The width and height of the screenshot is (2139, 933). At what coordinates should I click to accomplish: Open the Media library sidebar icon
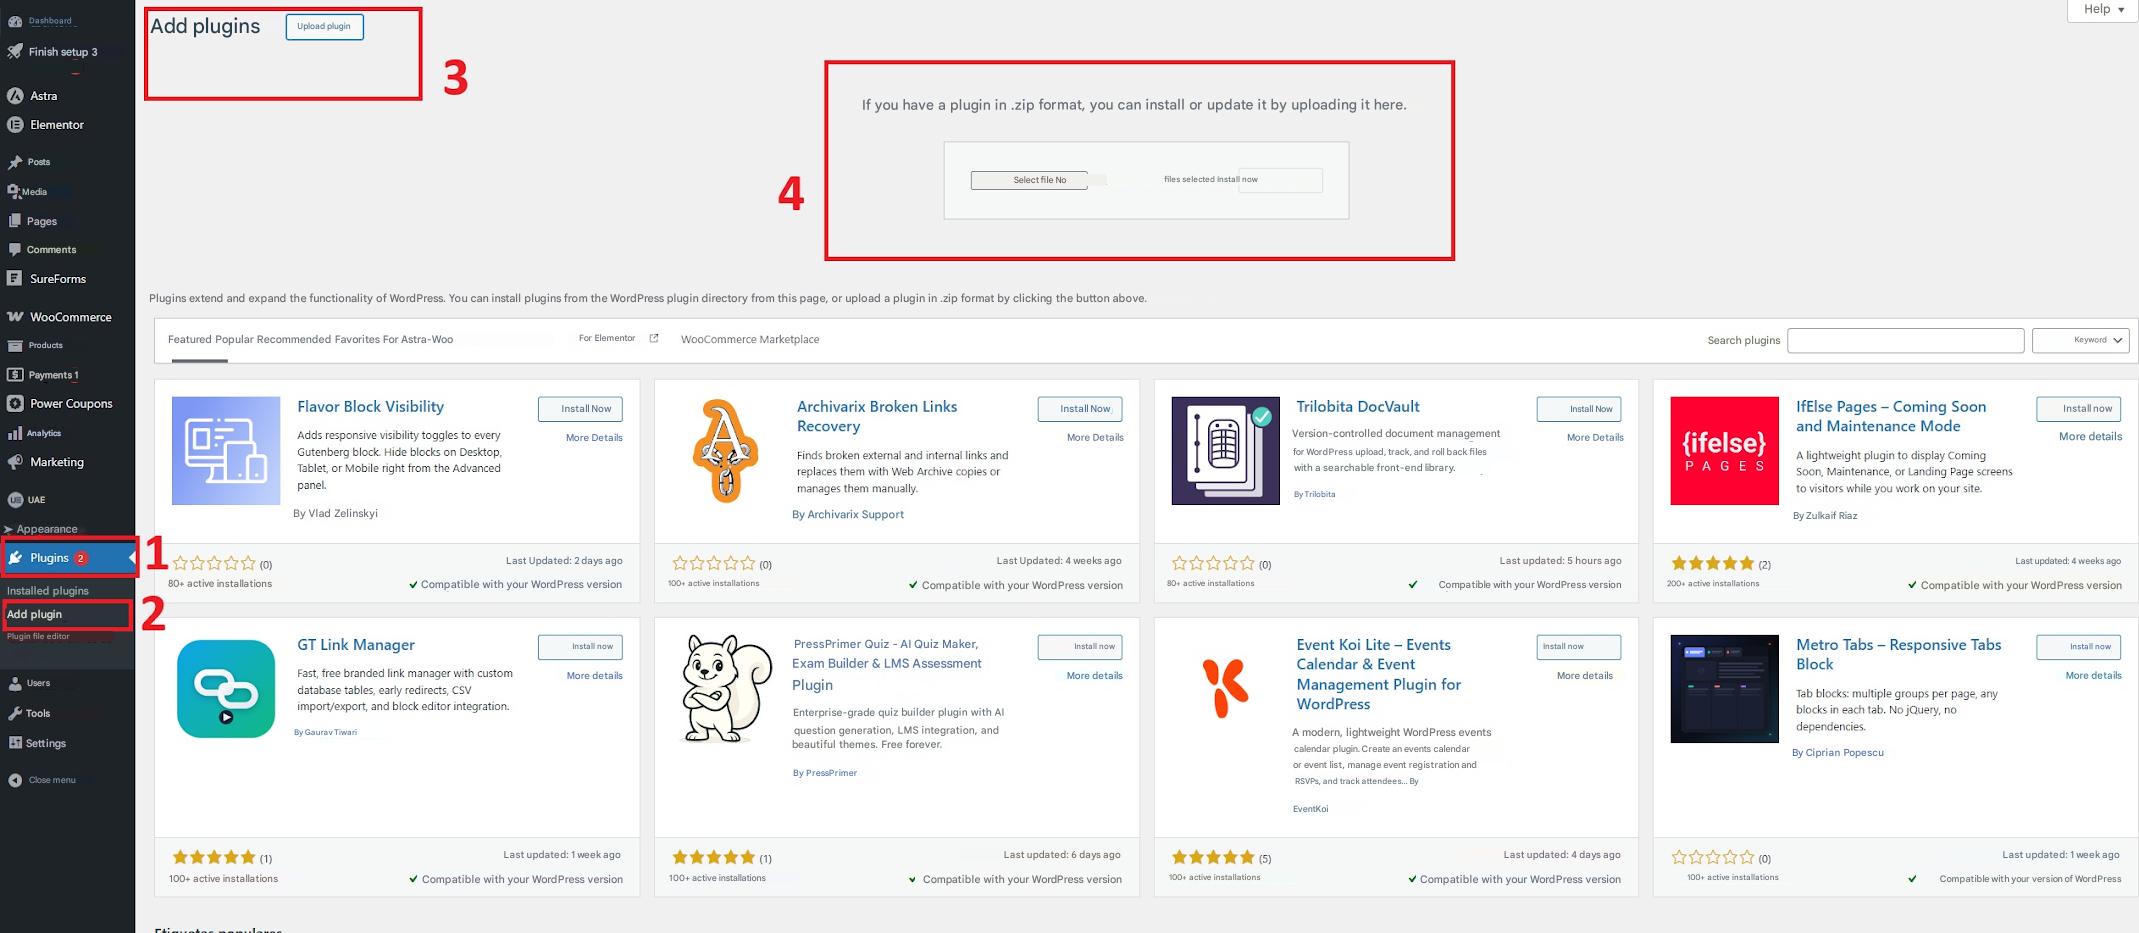click(x=13, y=191)
